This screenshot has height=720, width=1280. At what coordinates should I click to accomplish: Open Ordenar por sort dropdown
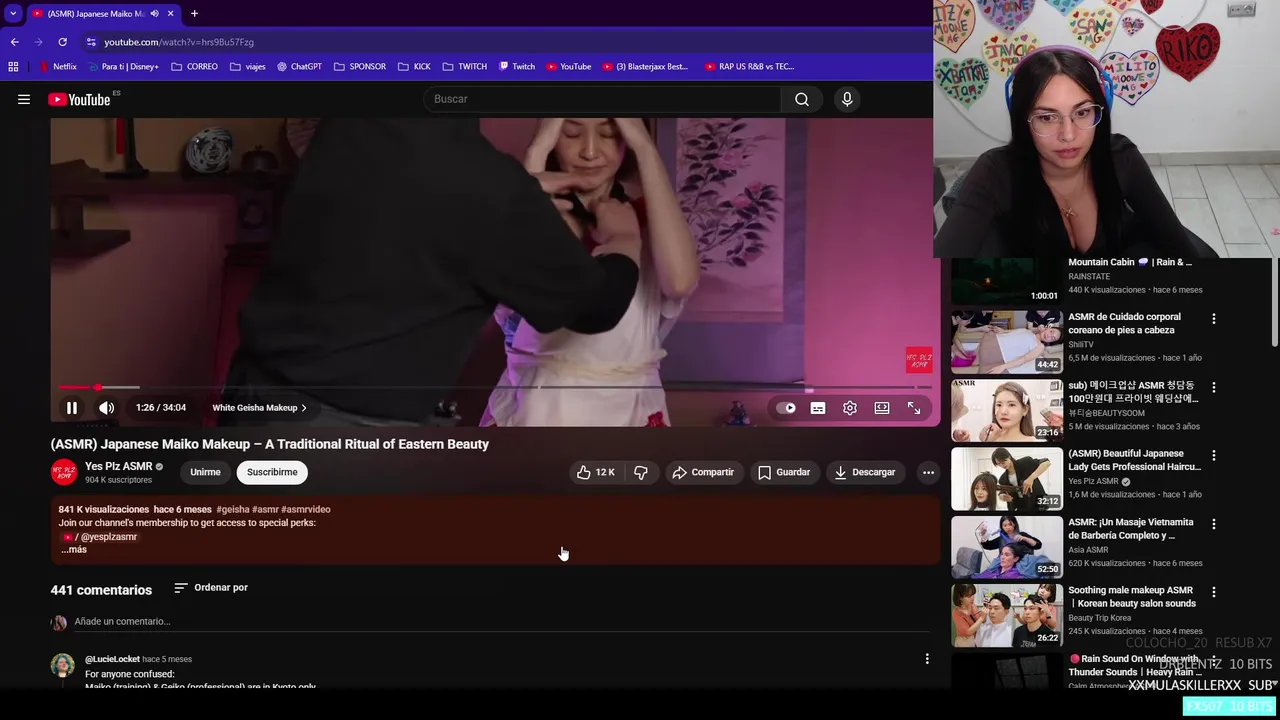click(211, 588)
